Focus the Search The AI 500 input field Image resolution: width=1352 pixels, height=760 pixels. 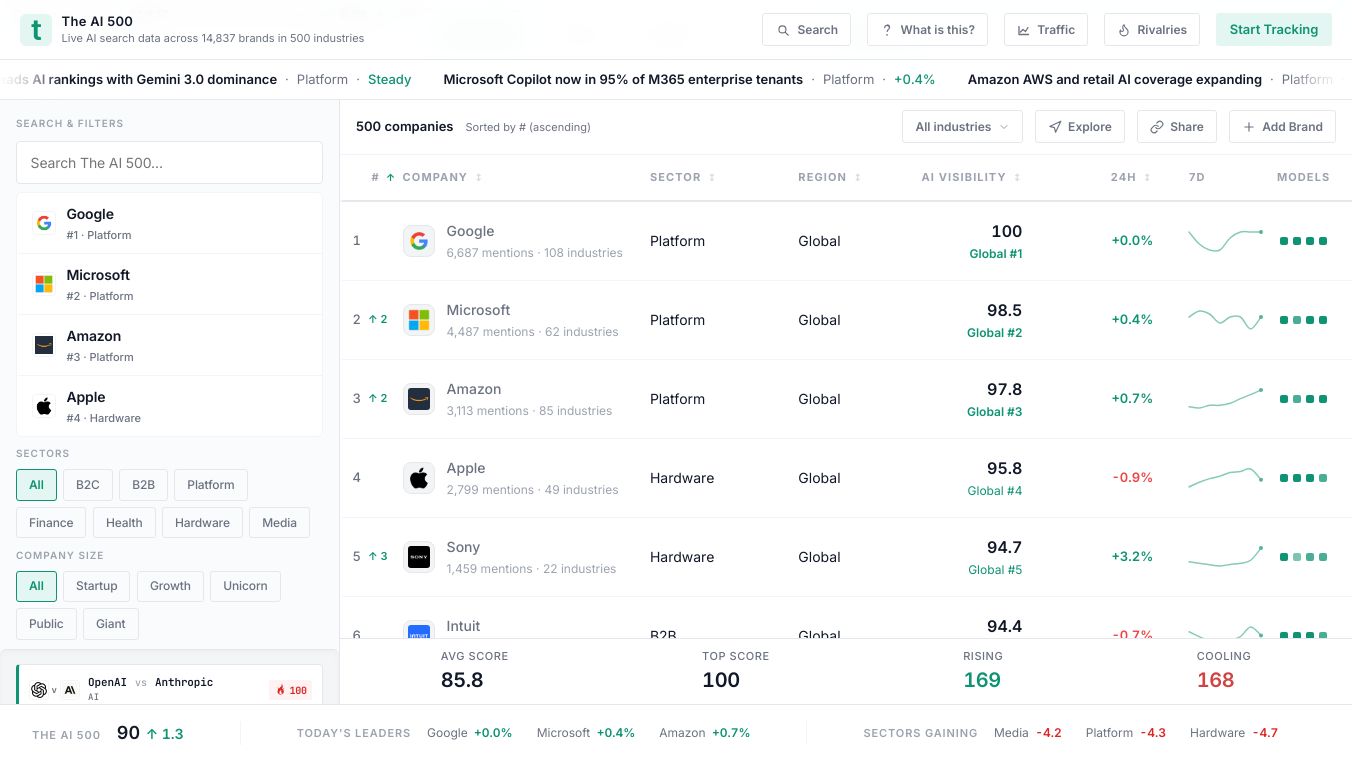169,163
